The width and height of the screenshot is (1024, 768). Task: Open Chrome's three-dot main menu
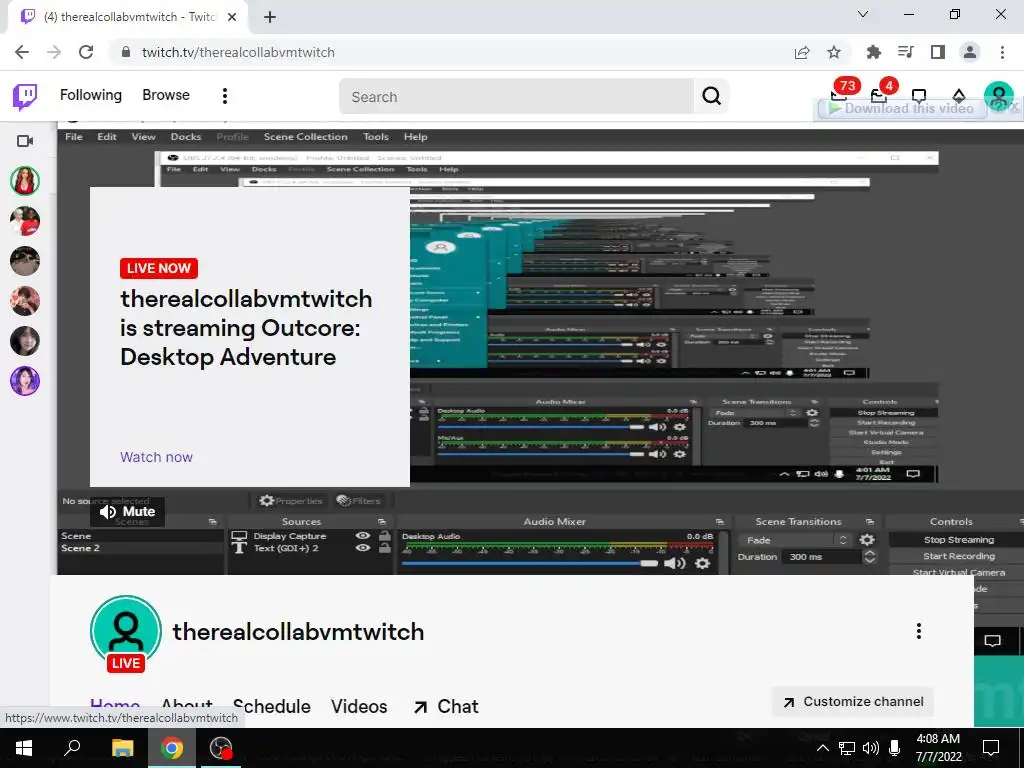(x=1002, y=52)
